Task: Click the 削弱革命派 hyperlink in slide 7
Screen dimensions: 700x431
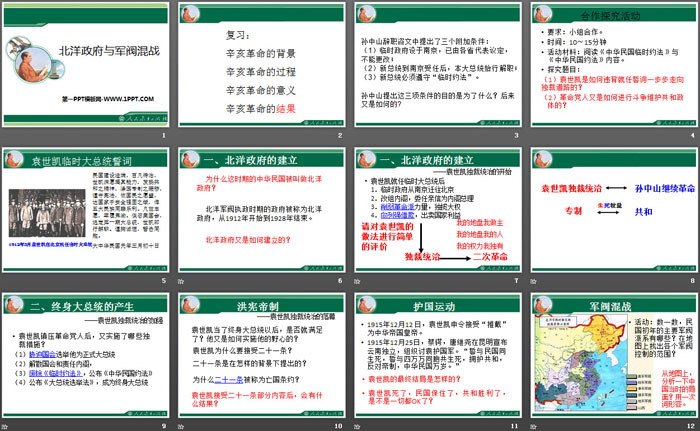Action: tap(397, 207)
